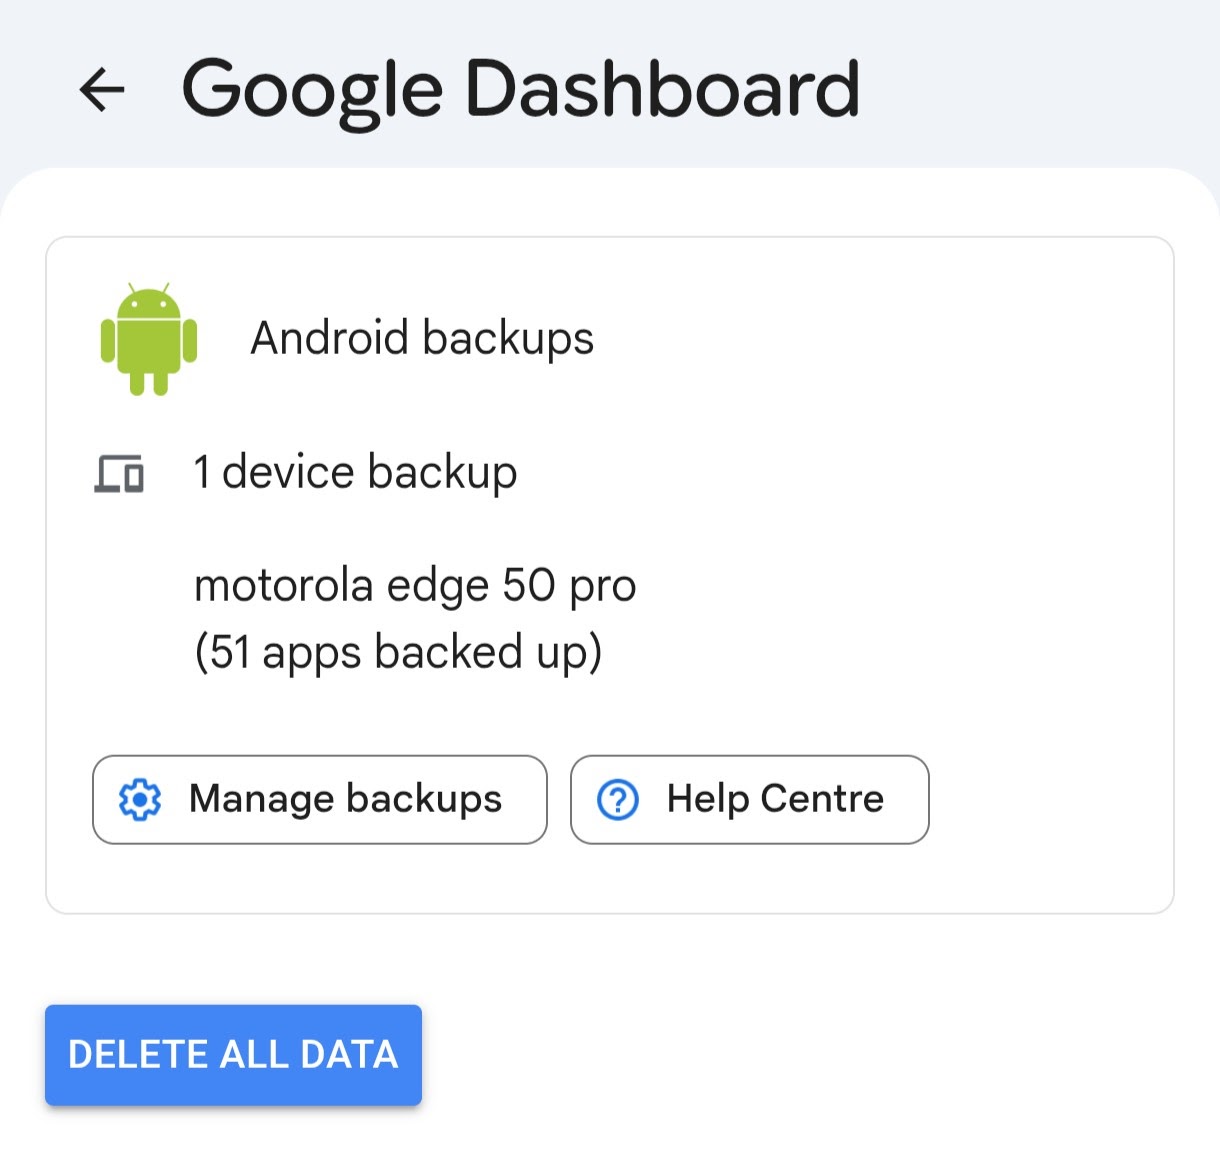Click the gear icon in Manage backups
The image size is (1220, 1153).
[140, 800]
